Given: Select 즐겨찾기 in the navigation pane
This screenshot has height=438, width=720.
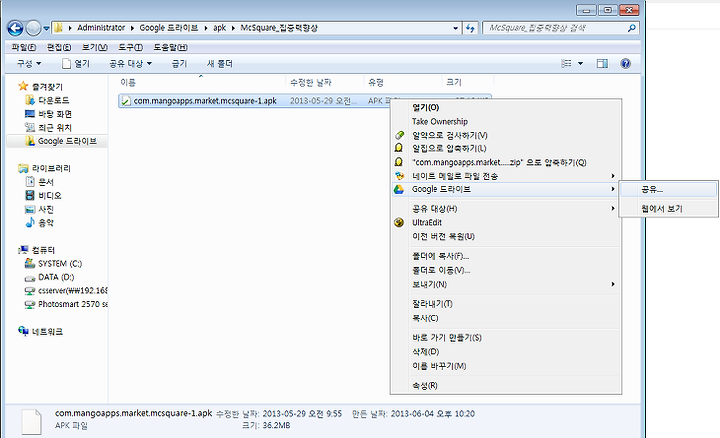Looking at the screenshot, I should click(x=40, y=86).
